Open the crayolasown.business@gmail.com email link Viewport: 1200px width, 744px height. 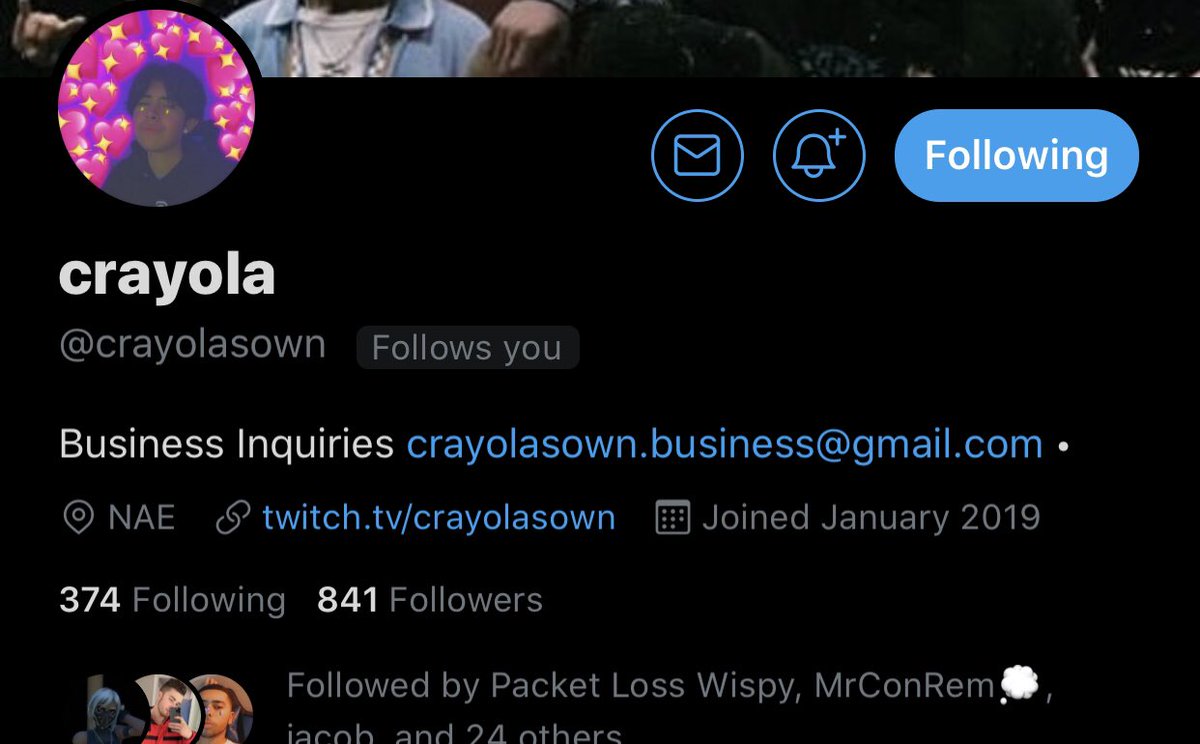click(x=725, y=444)
